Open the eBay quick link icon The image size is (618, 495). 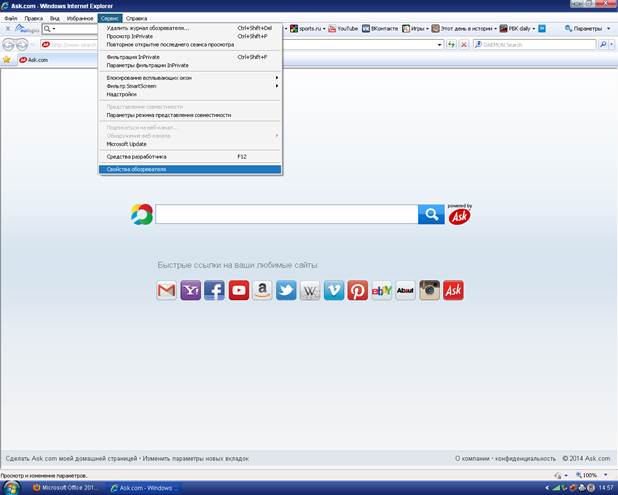(382, 290)
